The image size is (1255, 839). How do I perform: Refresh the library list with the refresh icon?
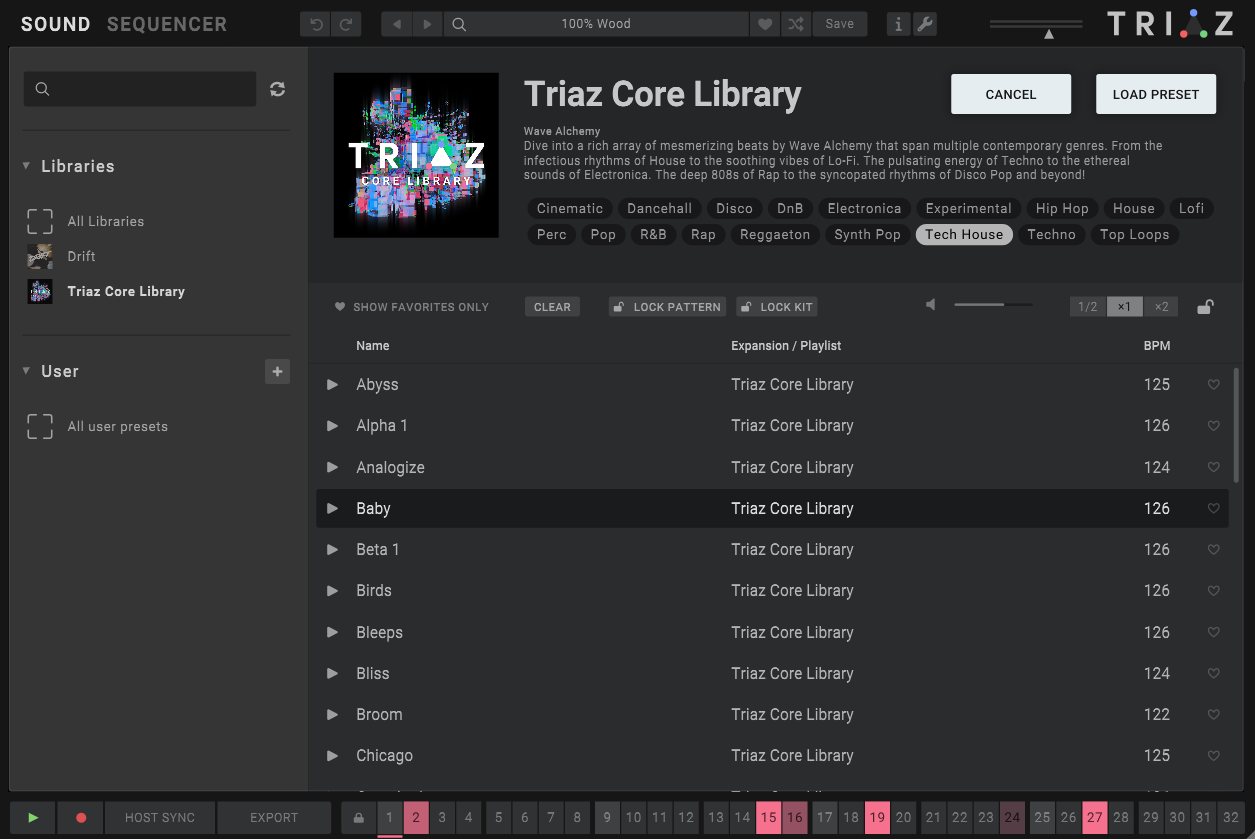pos(277,88)
